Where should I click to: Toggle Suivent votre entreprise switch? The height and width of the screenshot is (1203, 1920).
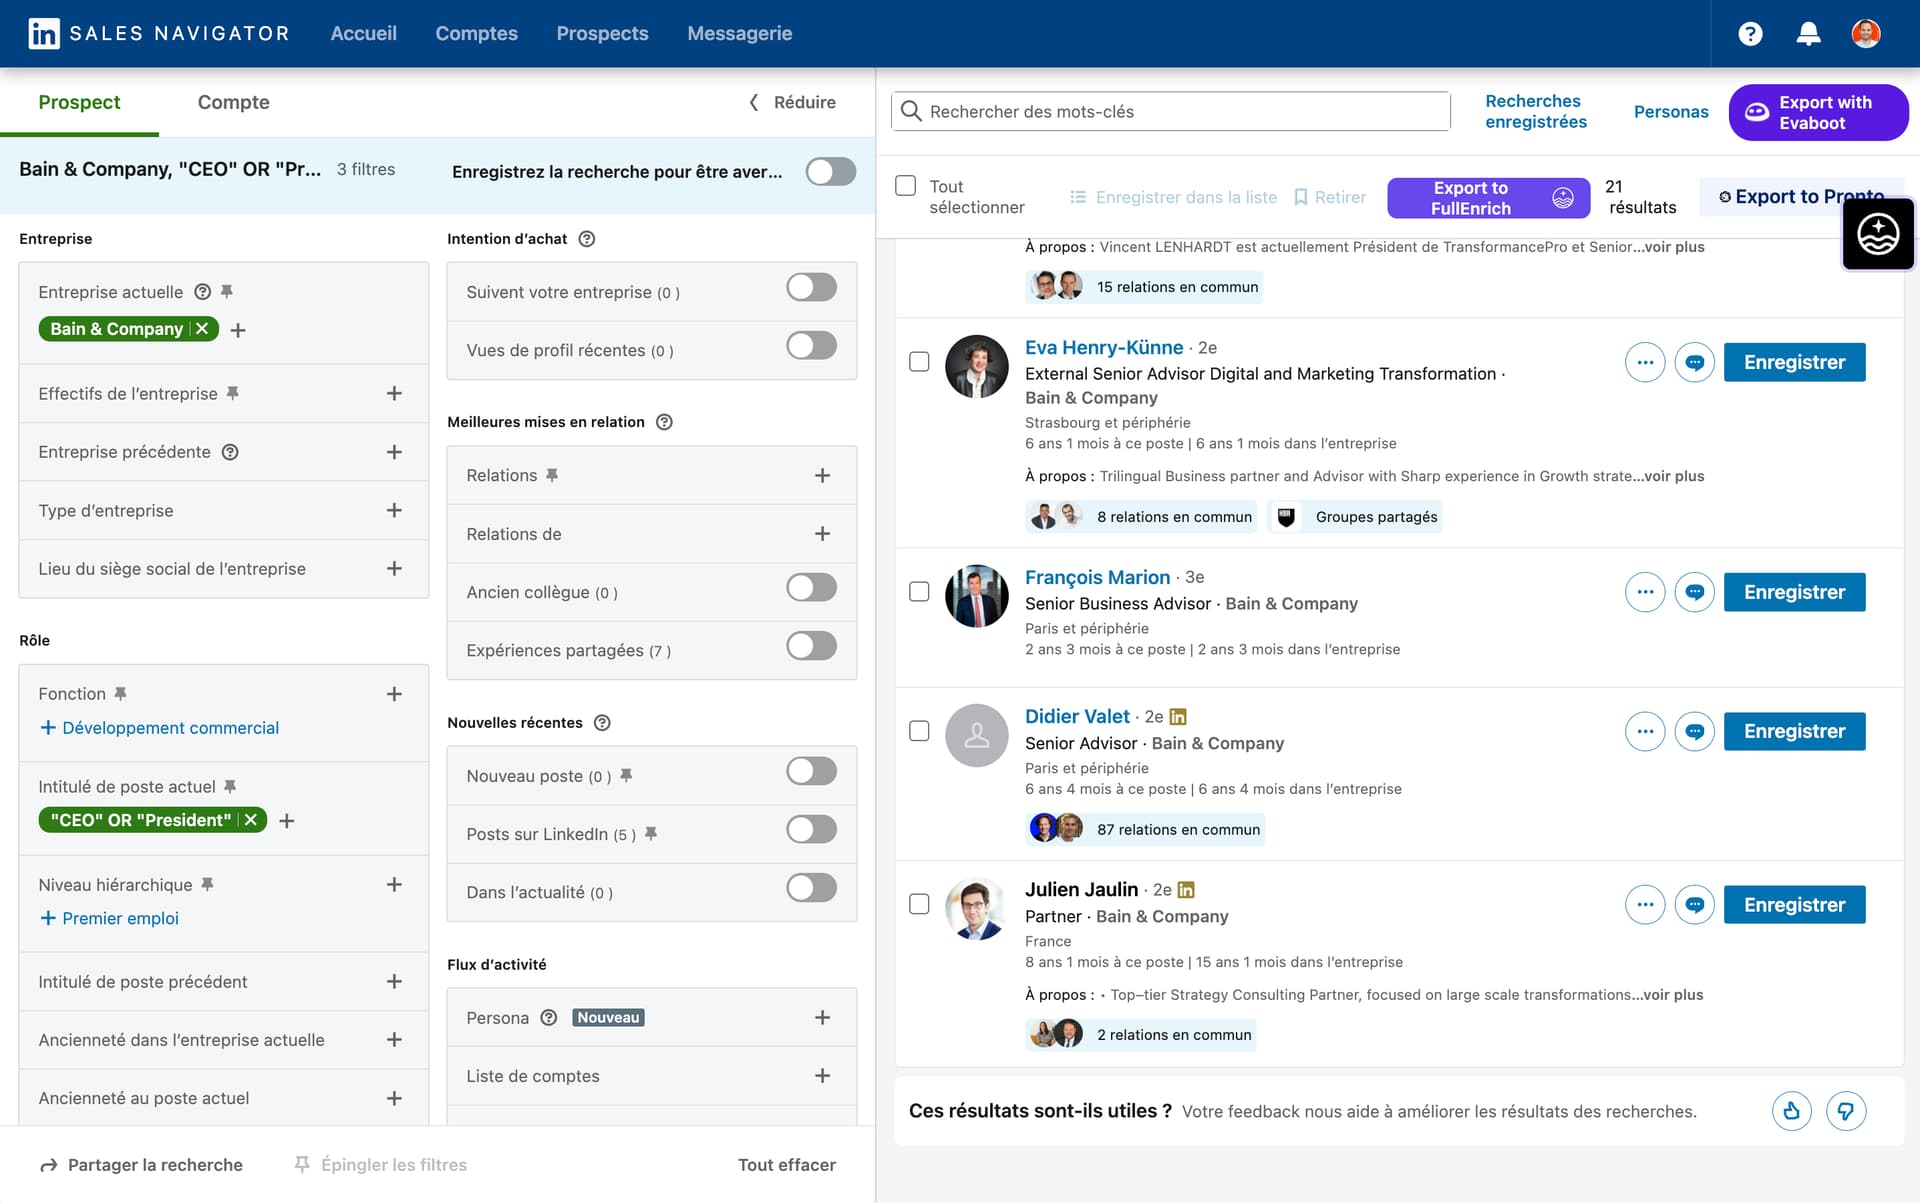pos(811,288)
